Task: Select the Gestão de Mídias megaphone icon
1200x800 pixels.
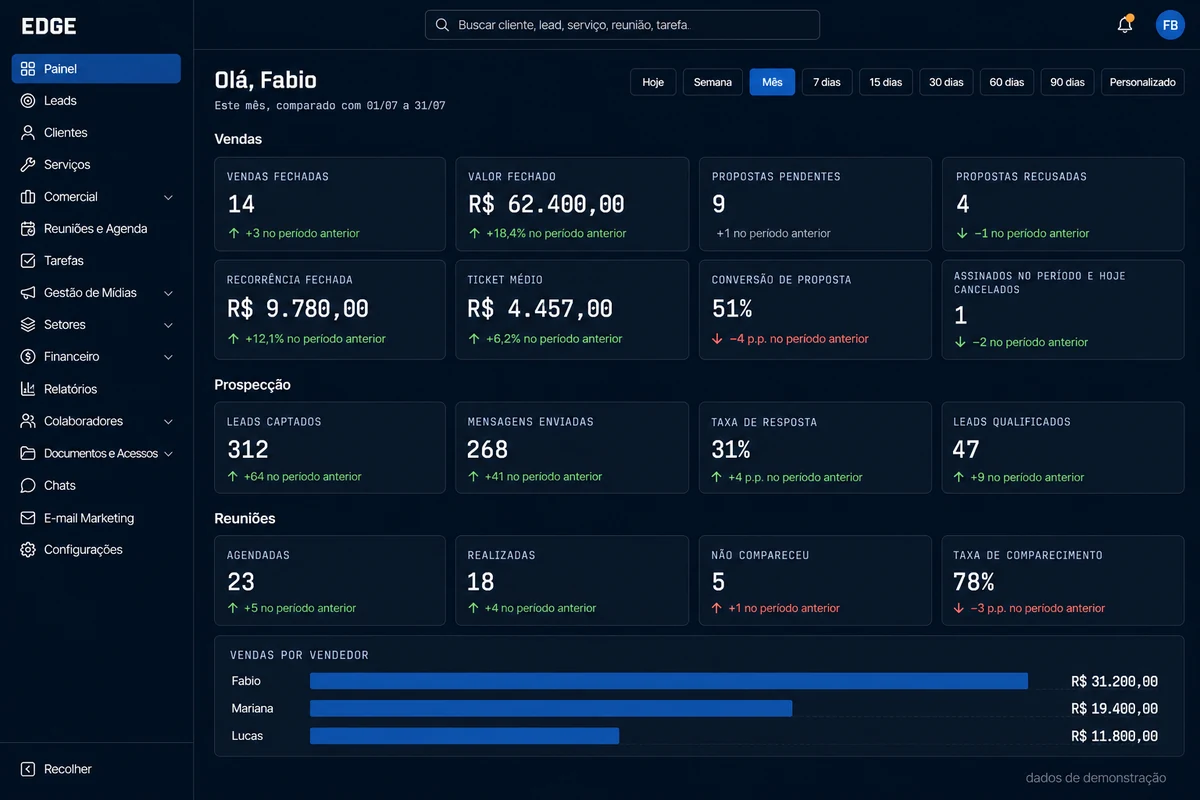Action: pyautogui.click(x=28, y=293)
